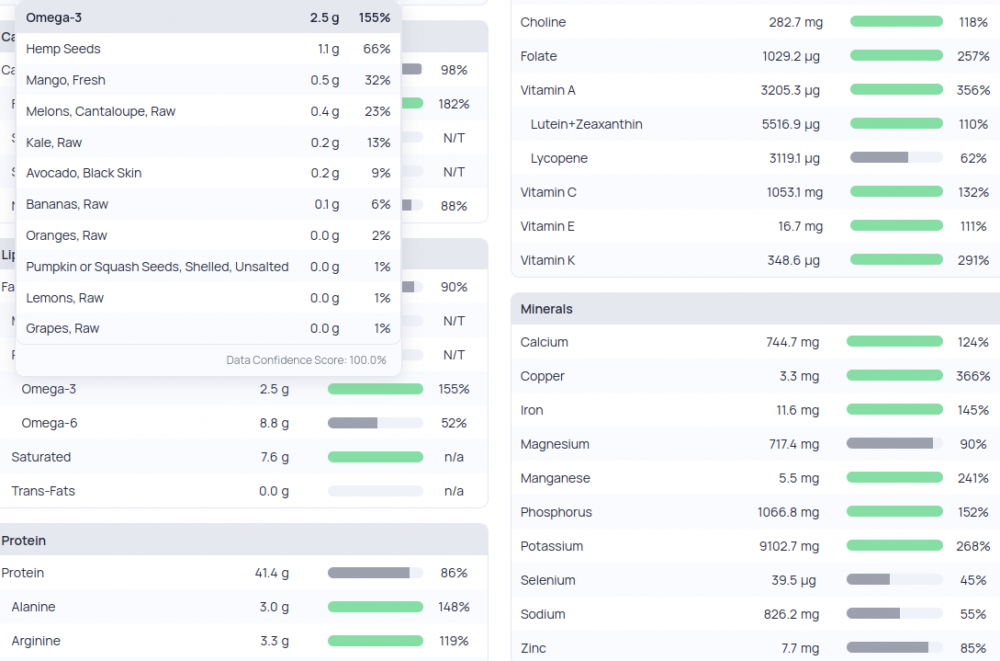Click the Lycopene progress bar
Image resolution: width=1000 pixels, height=661 pixels.
coord(896,158)
